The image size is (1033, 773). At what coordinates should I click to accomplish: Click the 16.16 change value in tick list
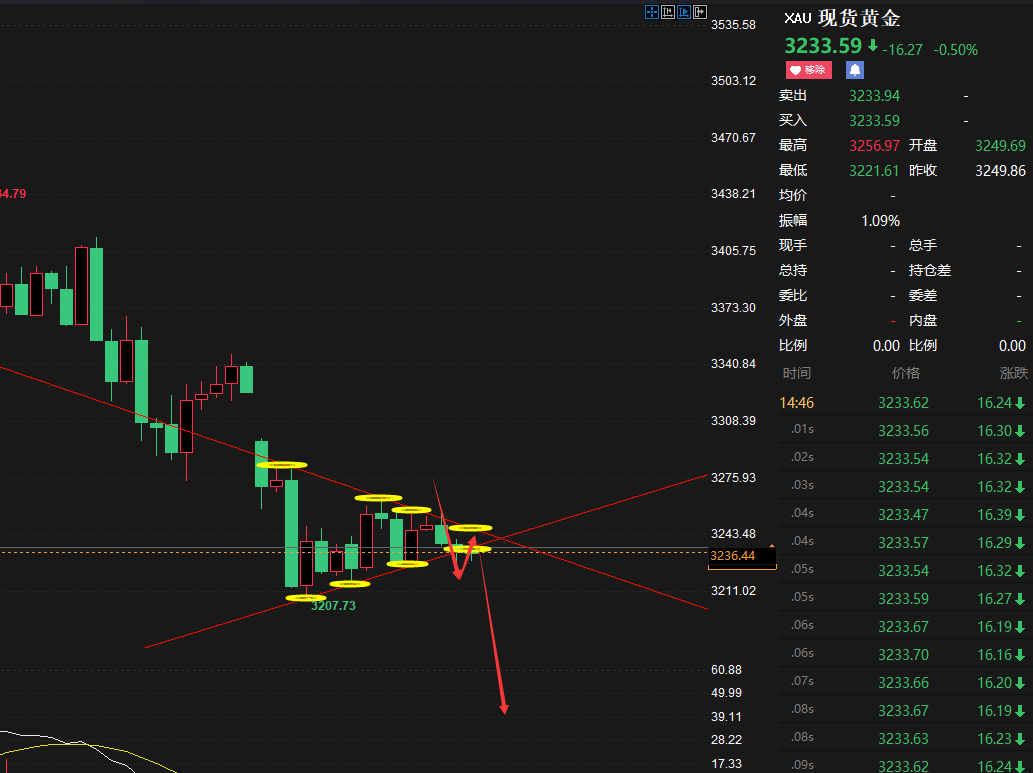click(994, 655)
